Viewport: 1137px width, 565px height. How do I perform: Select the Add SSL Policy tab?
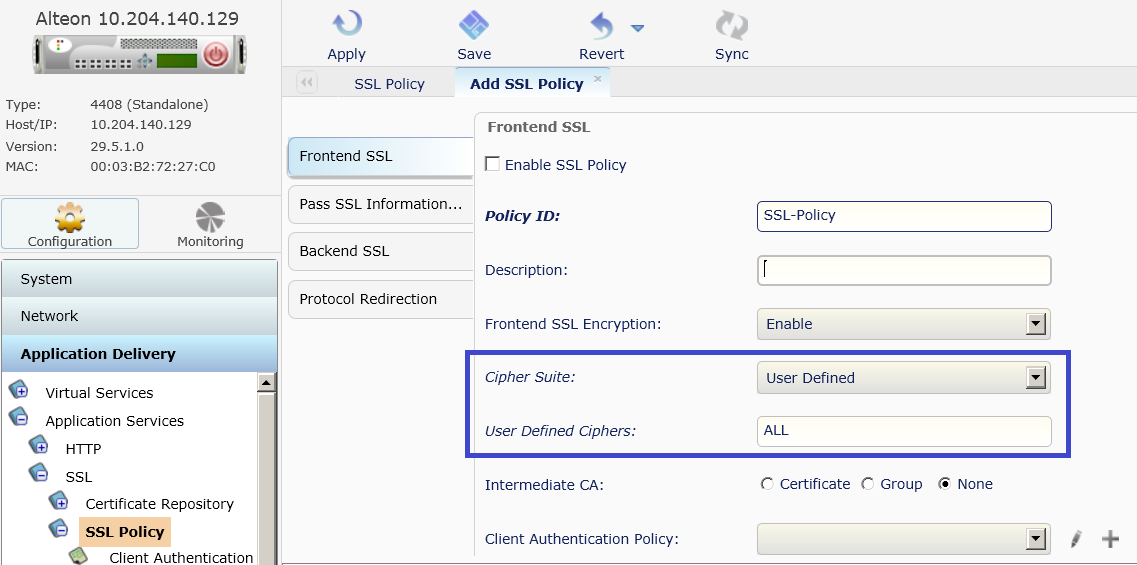click(x=526, y=83)
